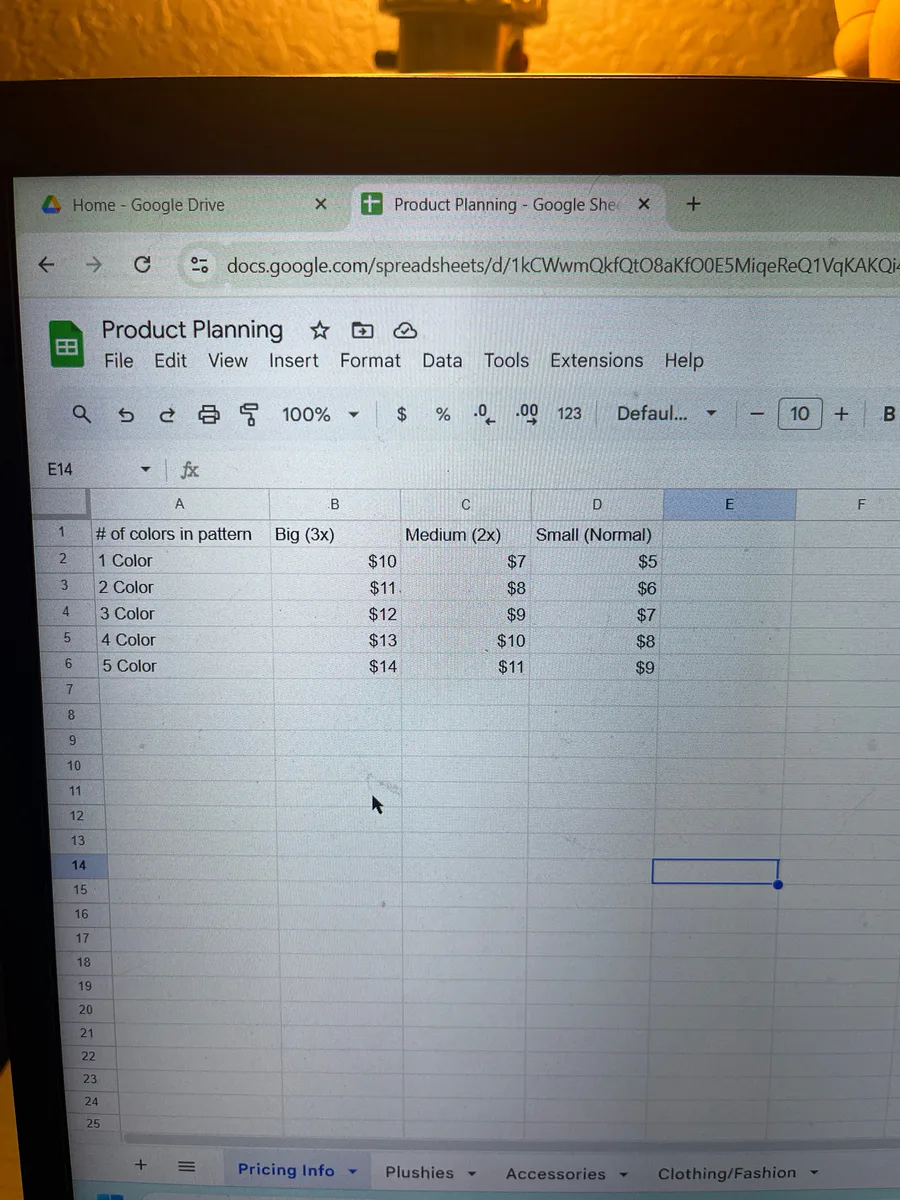Switch to the Accessories sheet
900x1200 pixels.
tap(556, 1175)
